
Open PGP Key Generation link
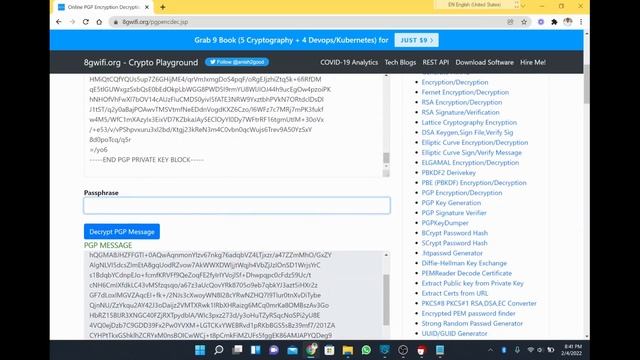coord(451,203)
